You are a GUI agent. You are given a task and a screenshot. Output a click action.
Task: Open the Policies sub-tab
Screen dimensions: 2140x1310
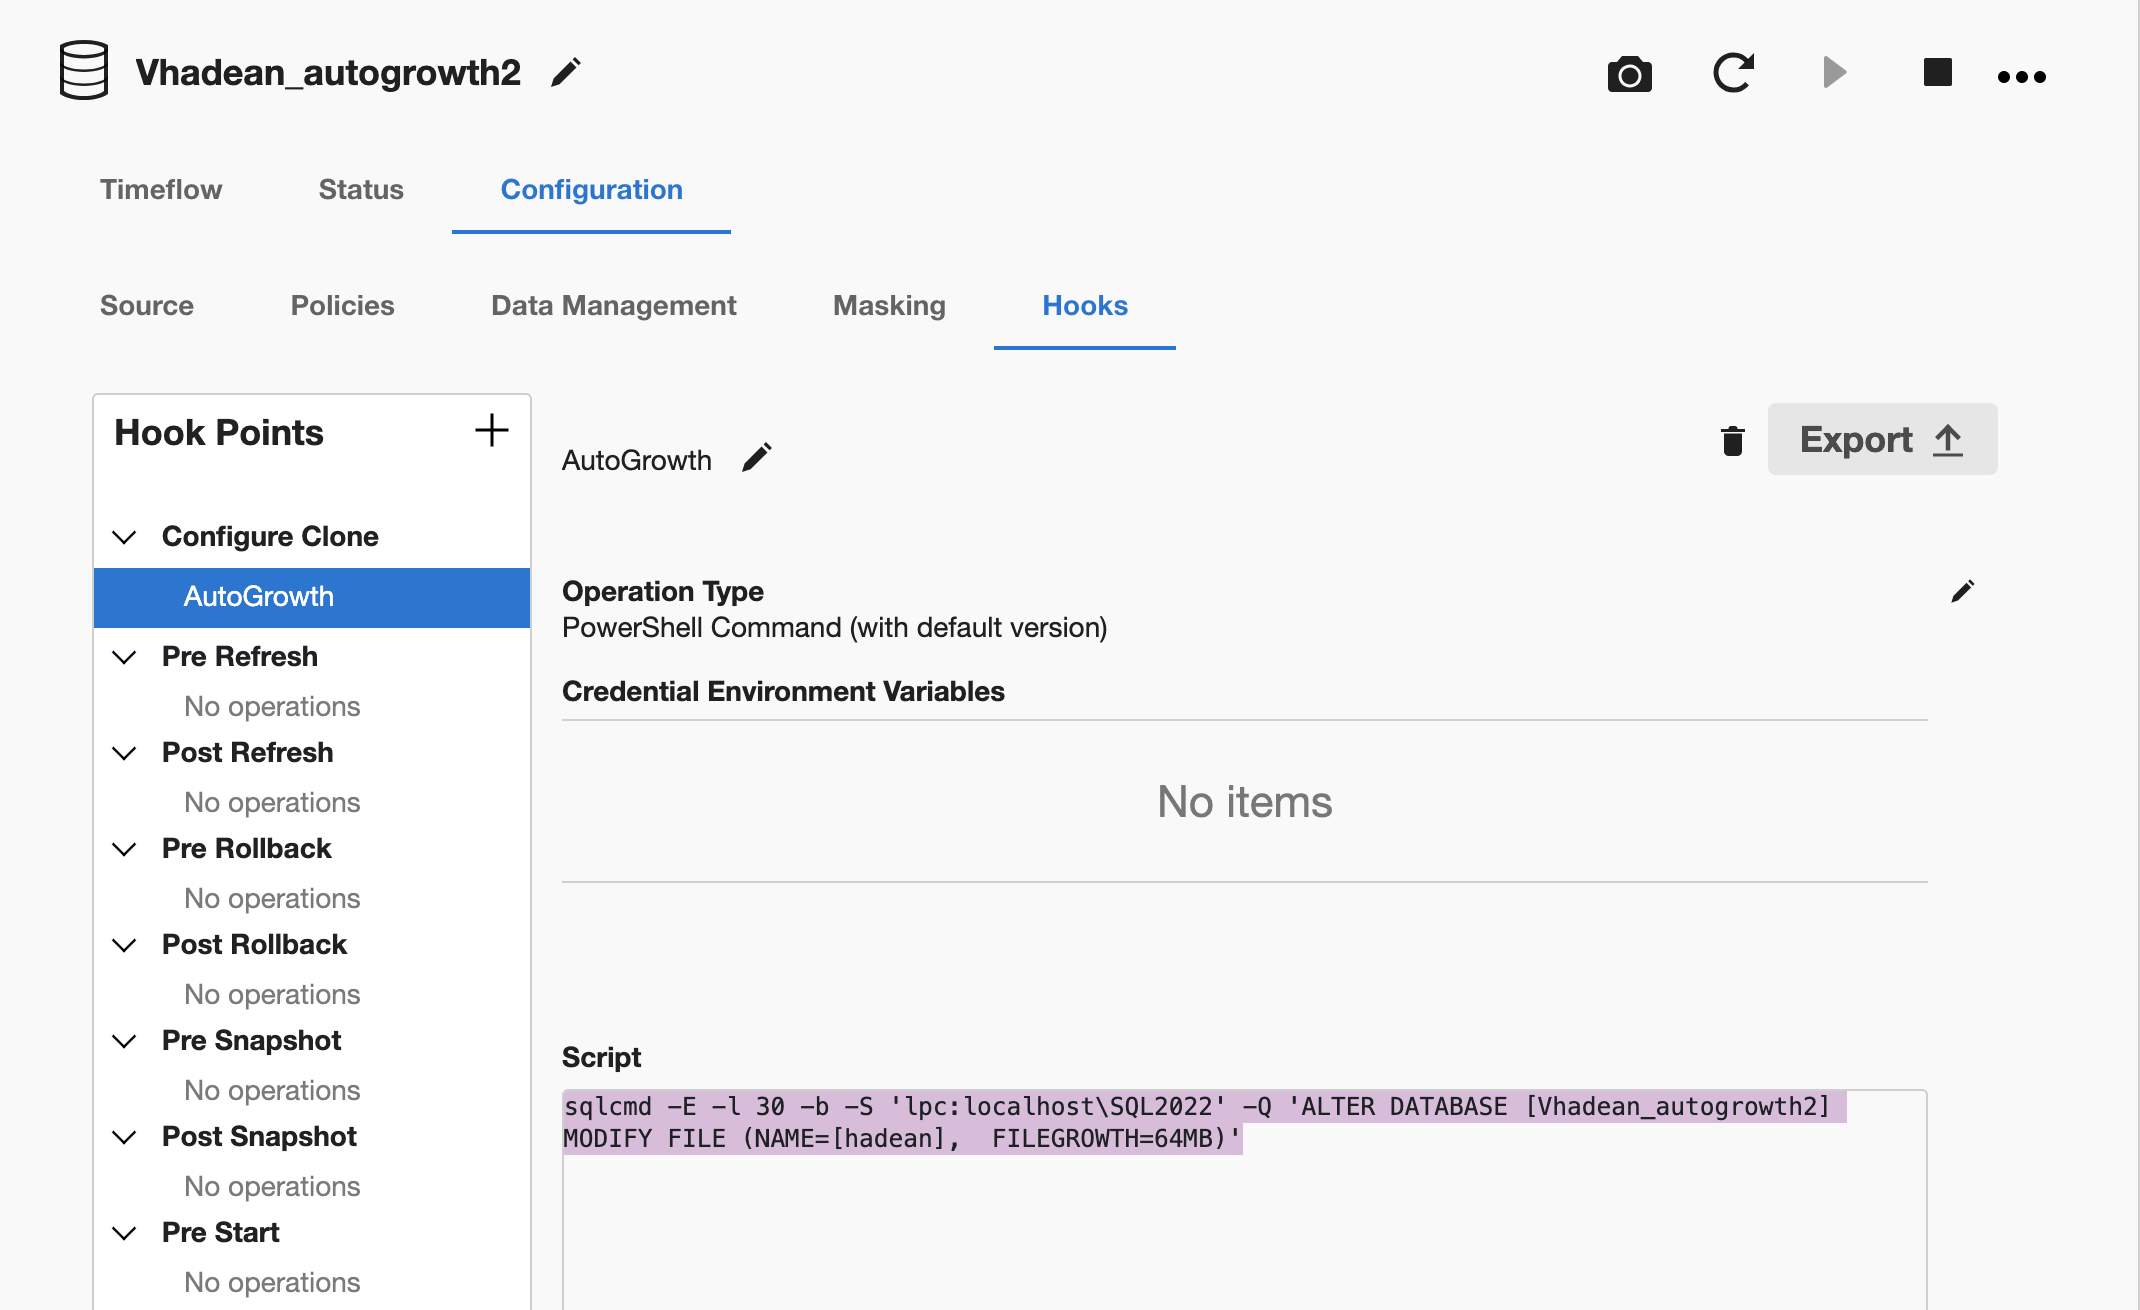342,305
